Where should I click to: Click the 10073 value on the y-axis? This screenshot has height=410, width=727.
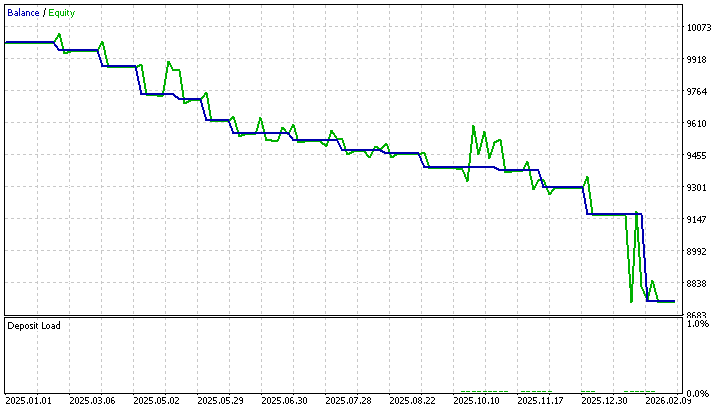[699, 27]
